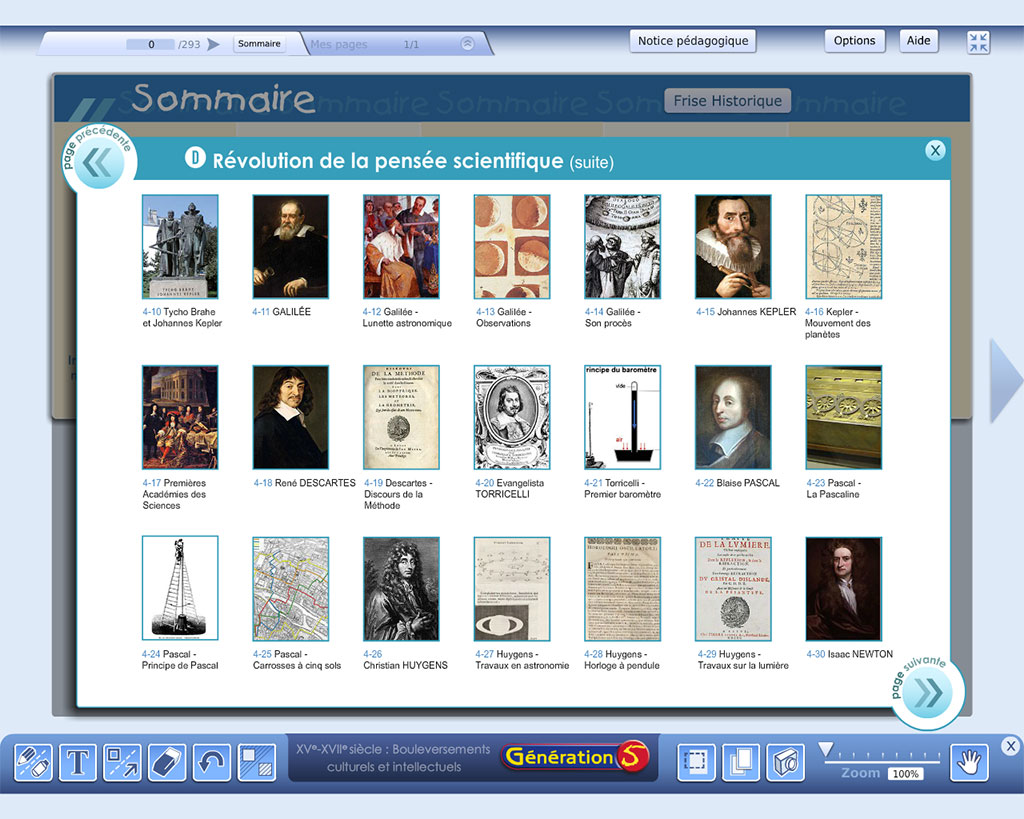Select the eraser tool
Image resolution: width=1024 pixels, height=819 pixels.
(x=167, y=763)
